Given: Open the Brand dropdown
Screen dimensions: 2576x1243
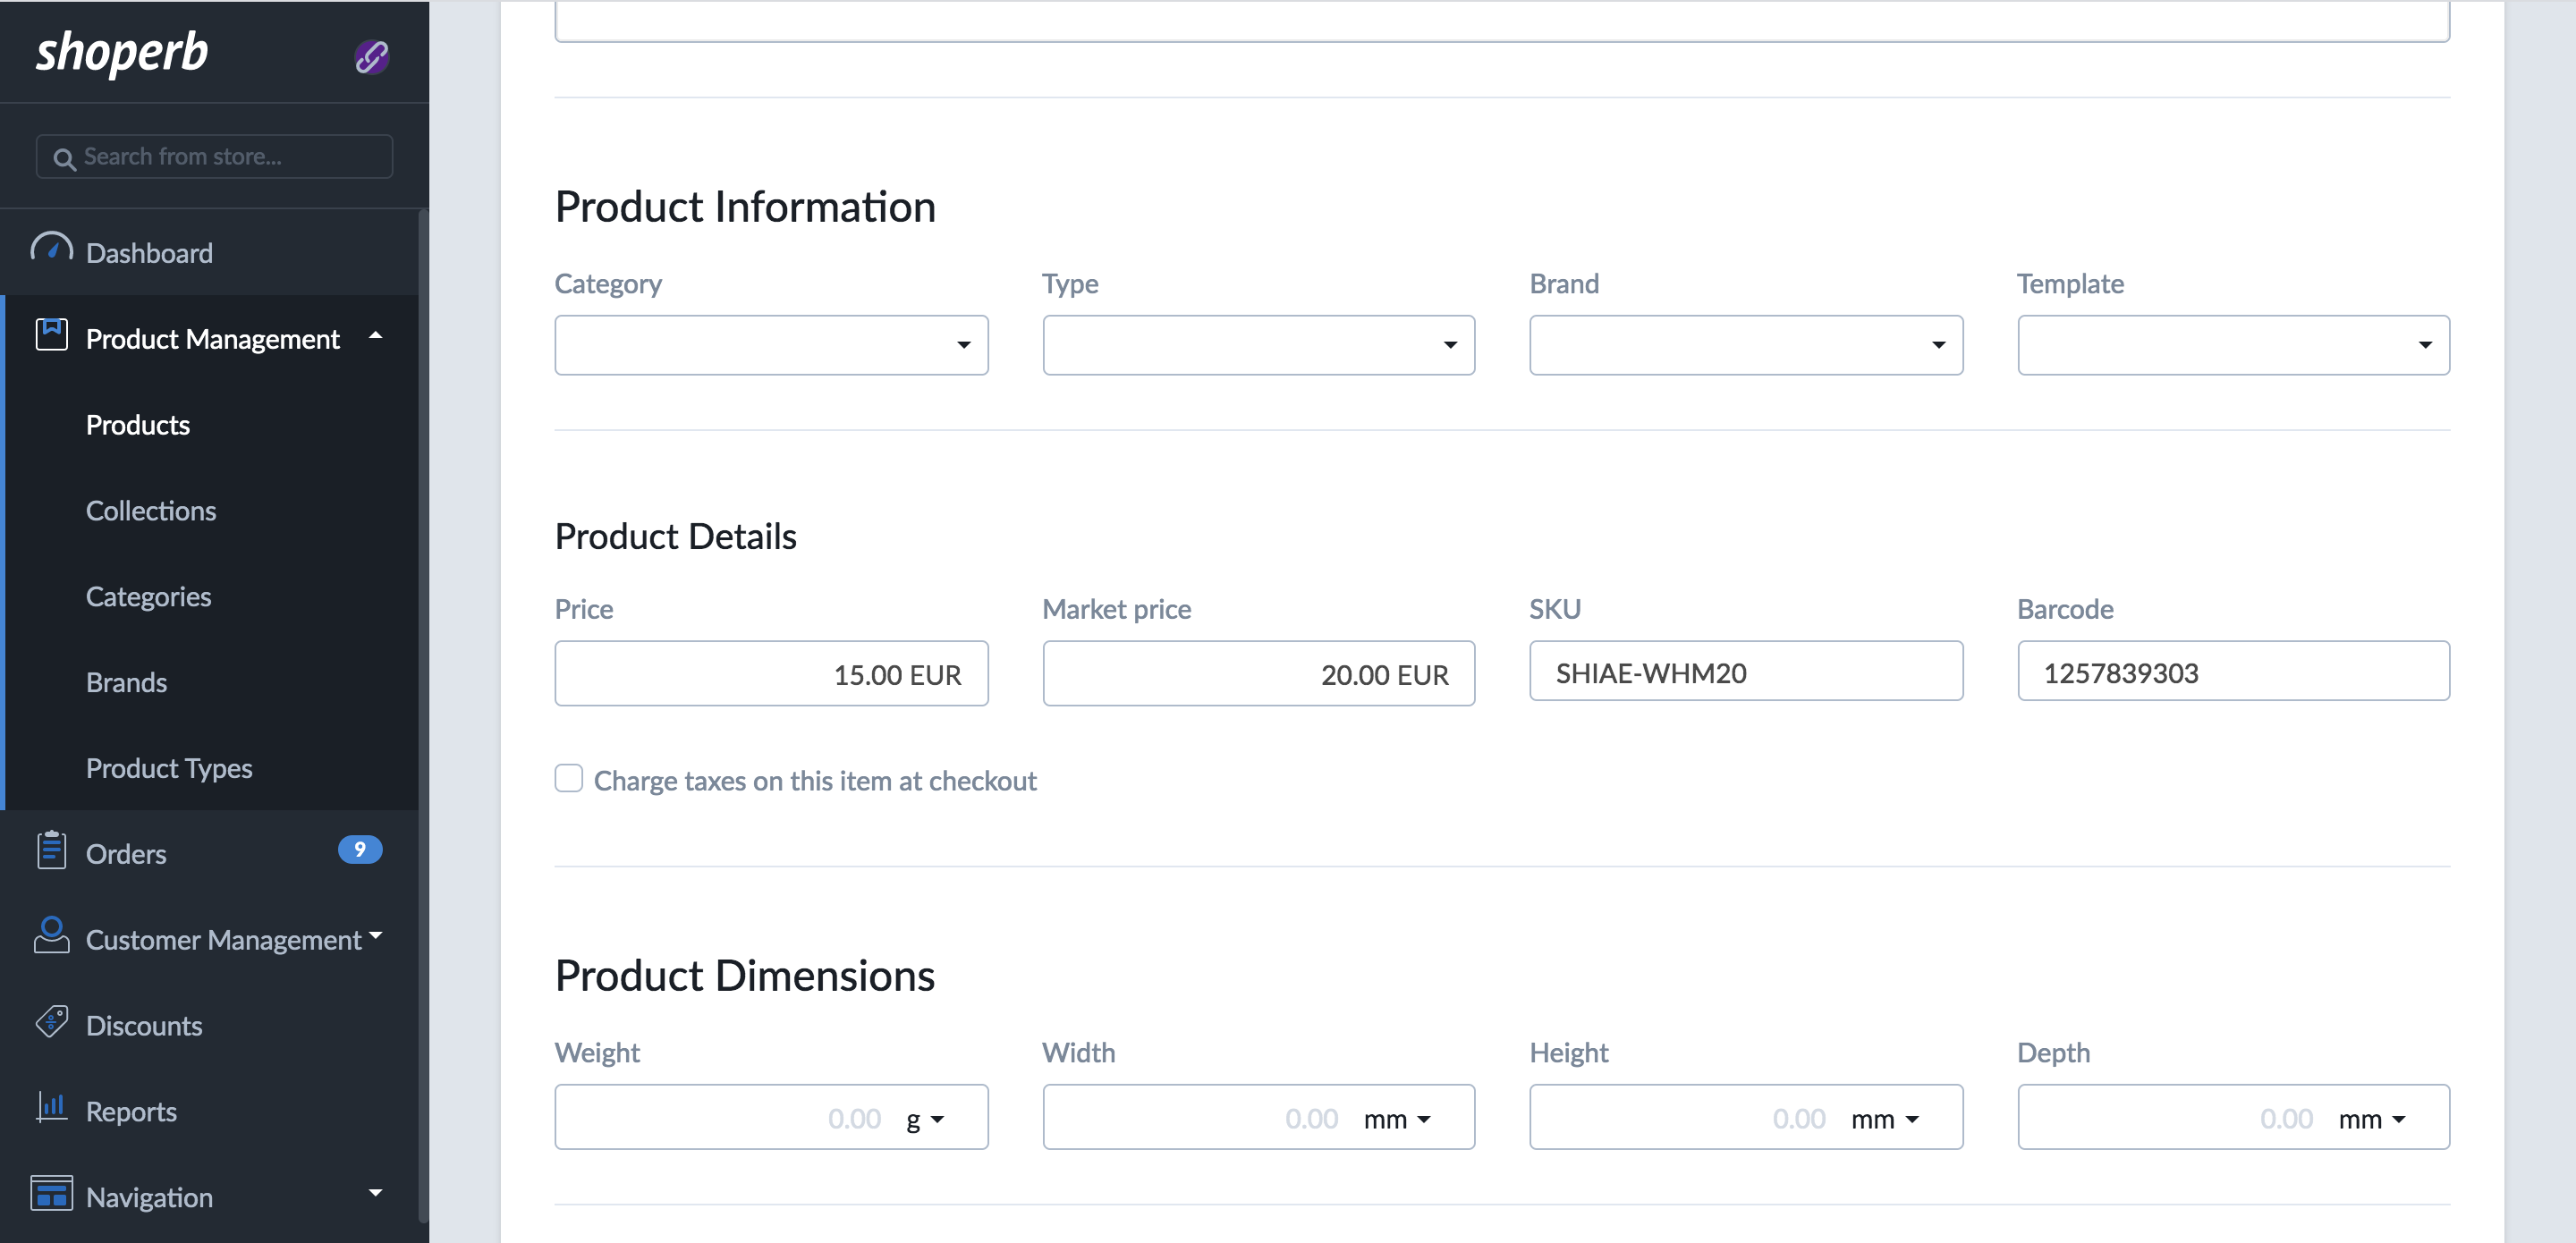Looking at the screenshot, I should (x=1746, y=345).
